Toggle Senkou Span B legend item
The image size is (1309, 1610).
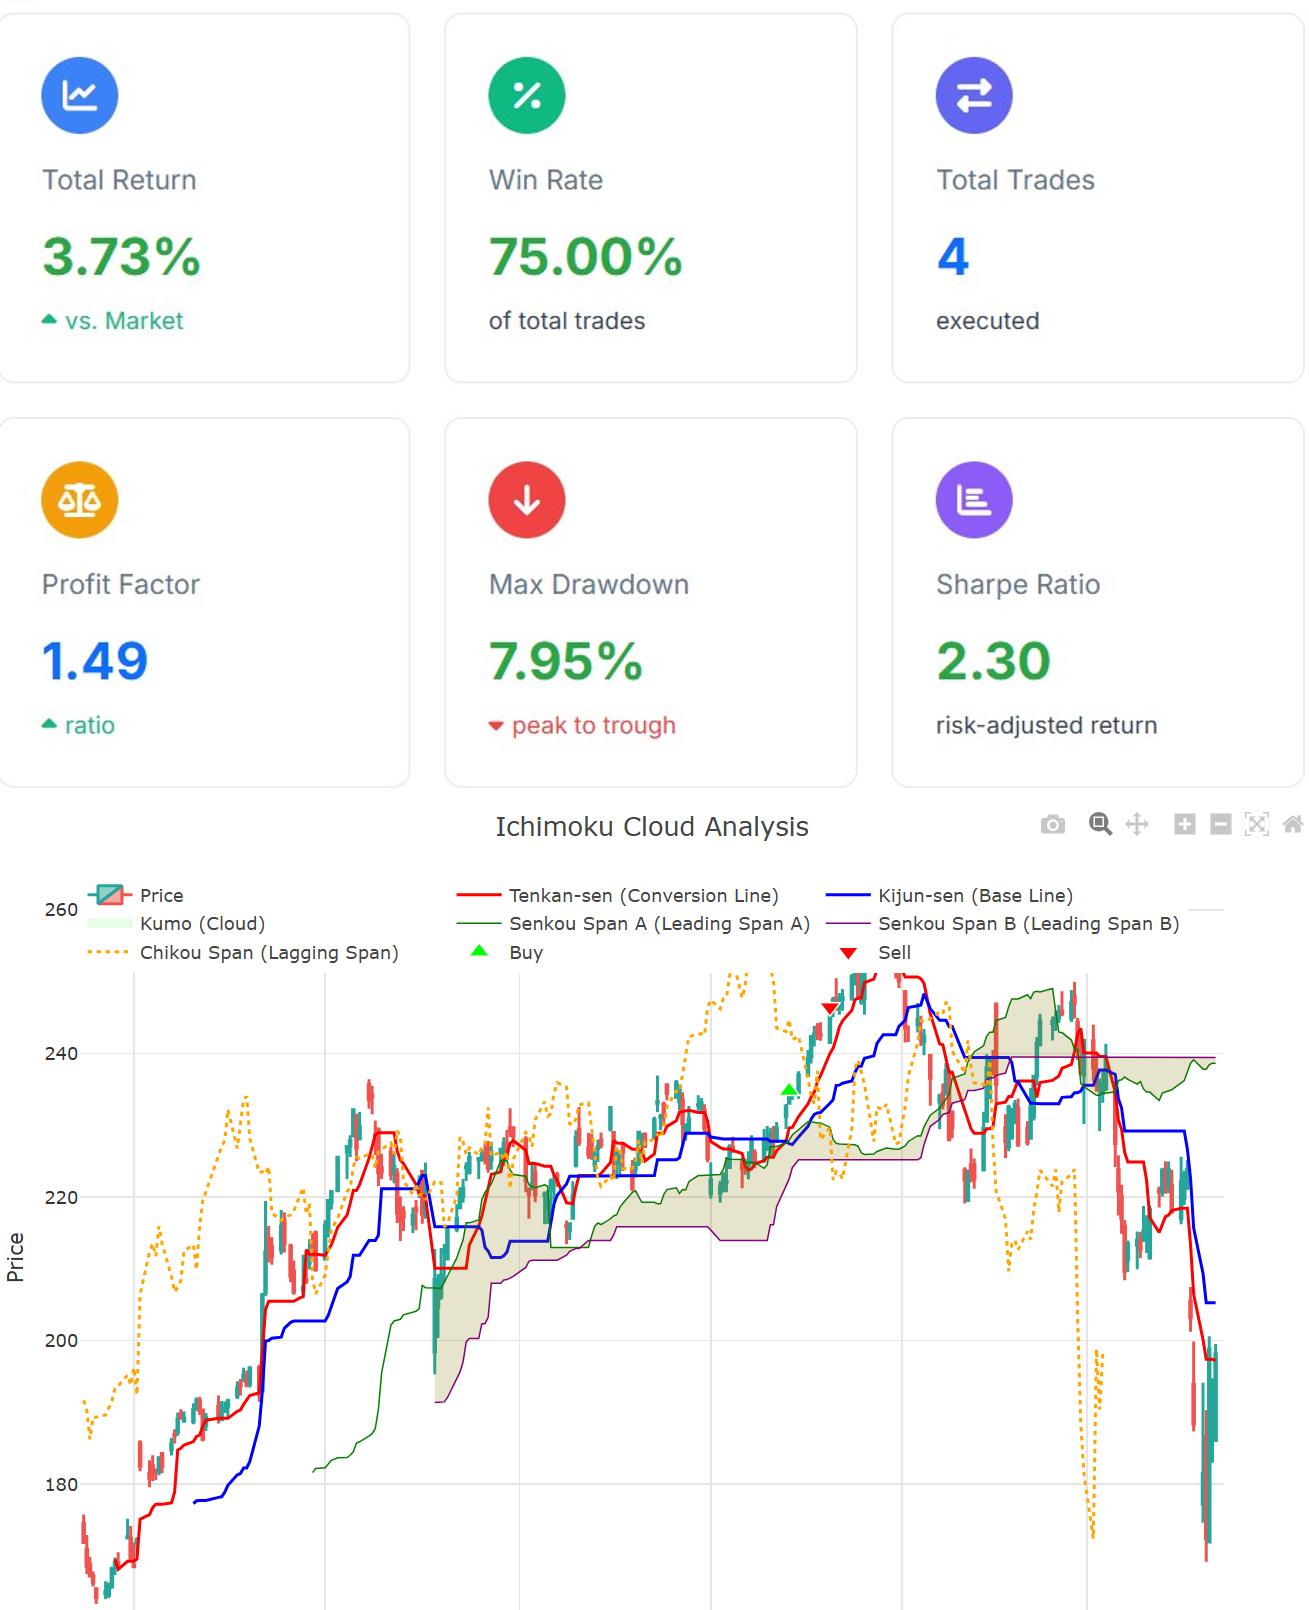pos(1027,924)
